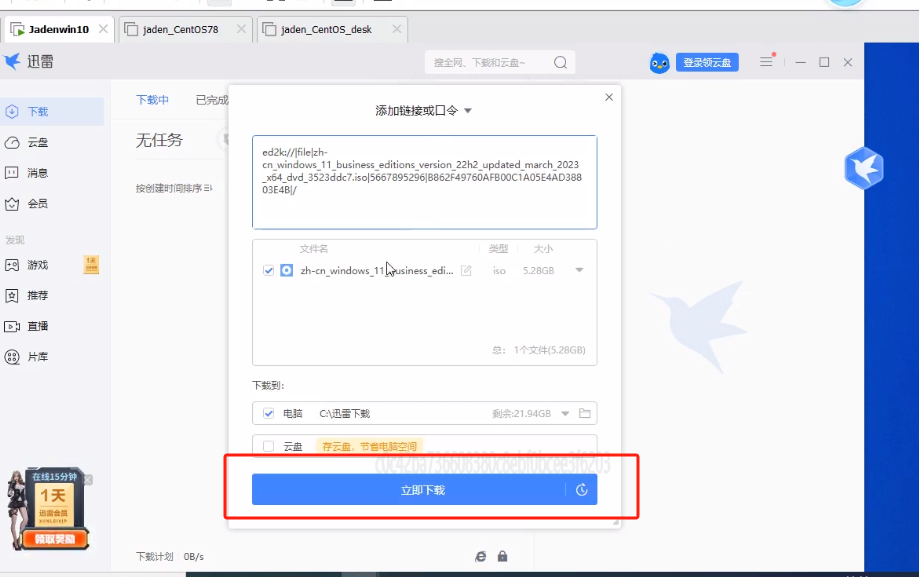Click the 领取奖励 reward button
Screen dimensions: 919x577
[55, 539]
